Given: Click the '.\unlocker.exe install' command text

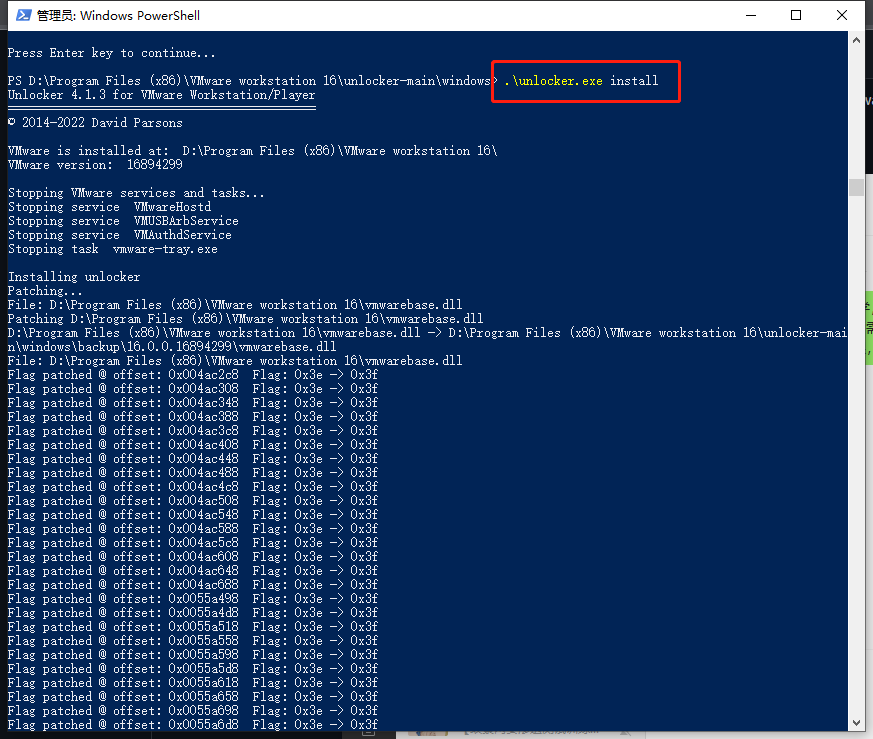Looking at the screenshot, I should 581,81.
